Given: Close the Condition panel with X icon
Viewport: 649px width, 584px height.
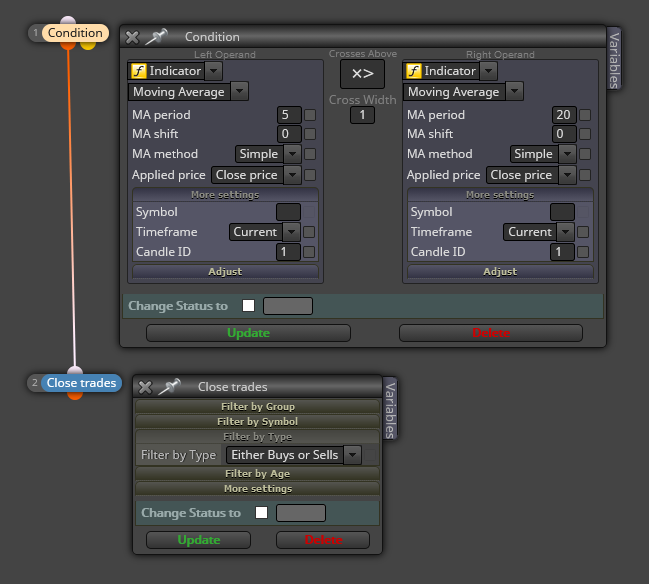Looking at the screenshot, I should click(132, 37).
